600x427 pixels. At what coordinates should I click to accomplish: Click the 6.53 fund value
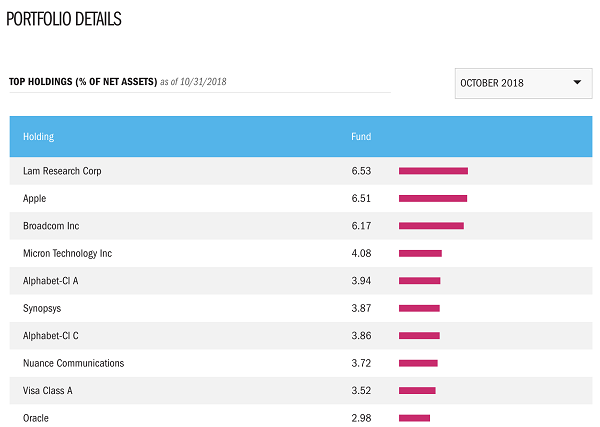pos(361,171)
